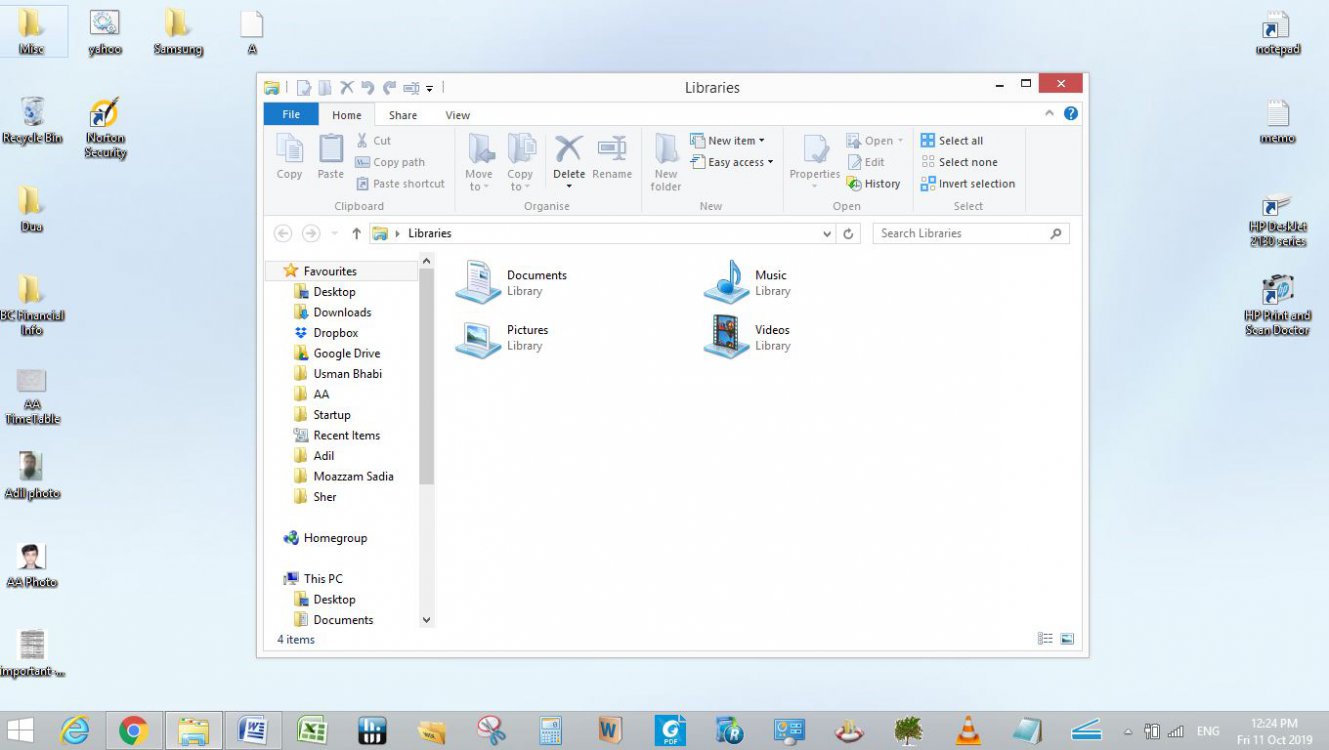Switch to large icons view using status bar toggle

point(1066,638)
